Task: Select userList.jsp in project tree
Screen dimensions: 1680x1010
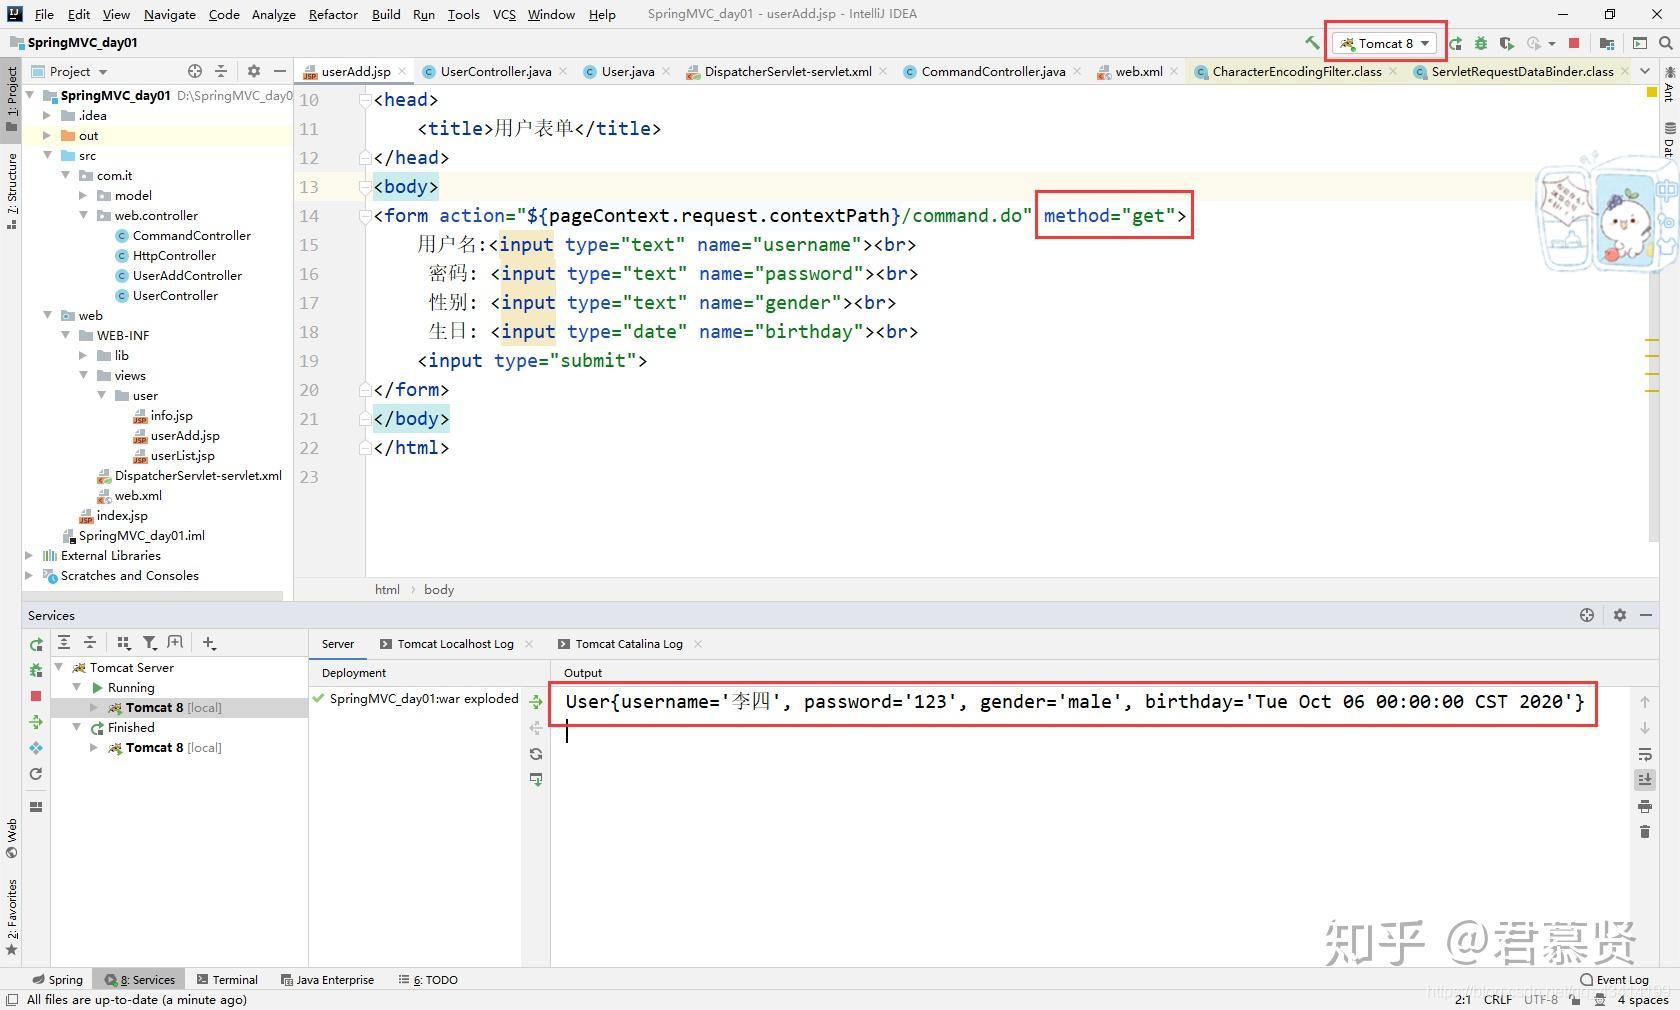Action: (x=182, y=456)
